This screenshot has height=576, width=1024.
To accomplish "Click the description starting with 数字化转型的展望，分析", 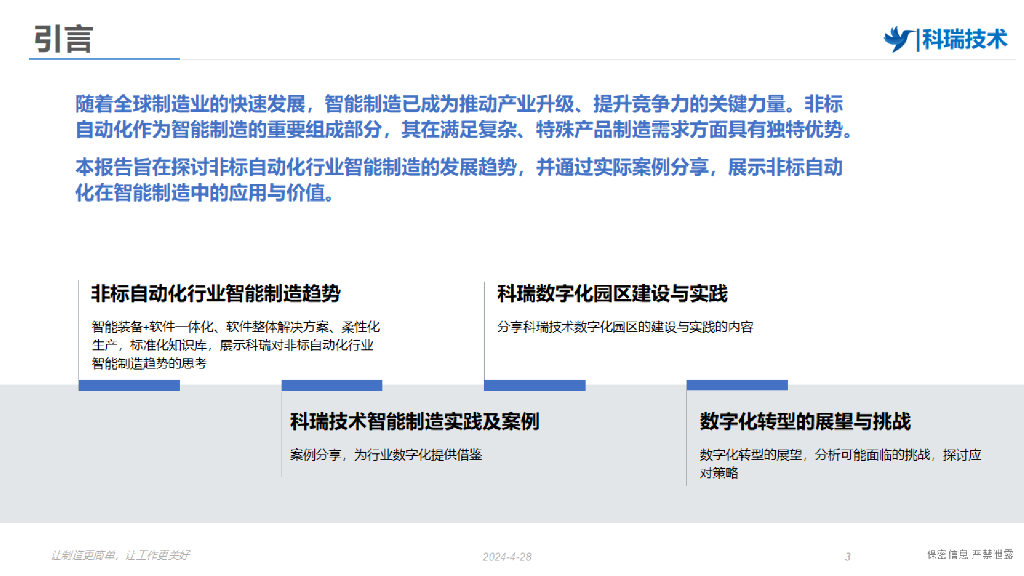I will (x=840, y=463).
